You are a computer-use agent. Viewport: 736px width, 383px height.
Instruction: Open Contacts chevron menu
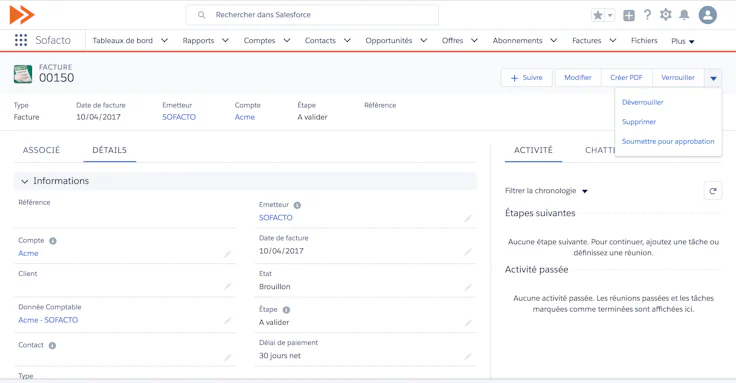pyautogui.click(x=347, y=40)
